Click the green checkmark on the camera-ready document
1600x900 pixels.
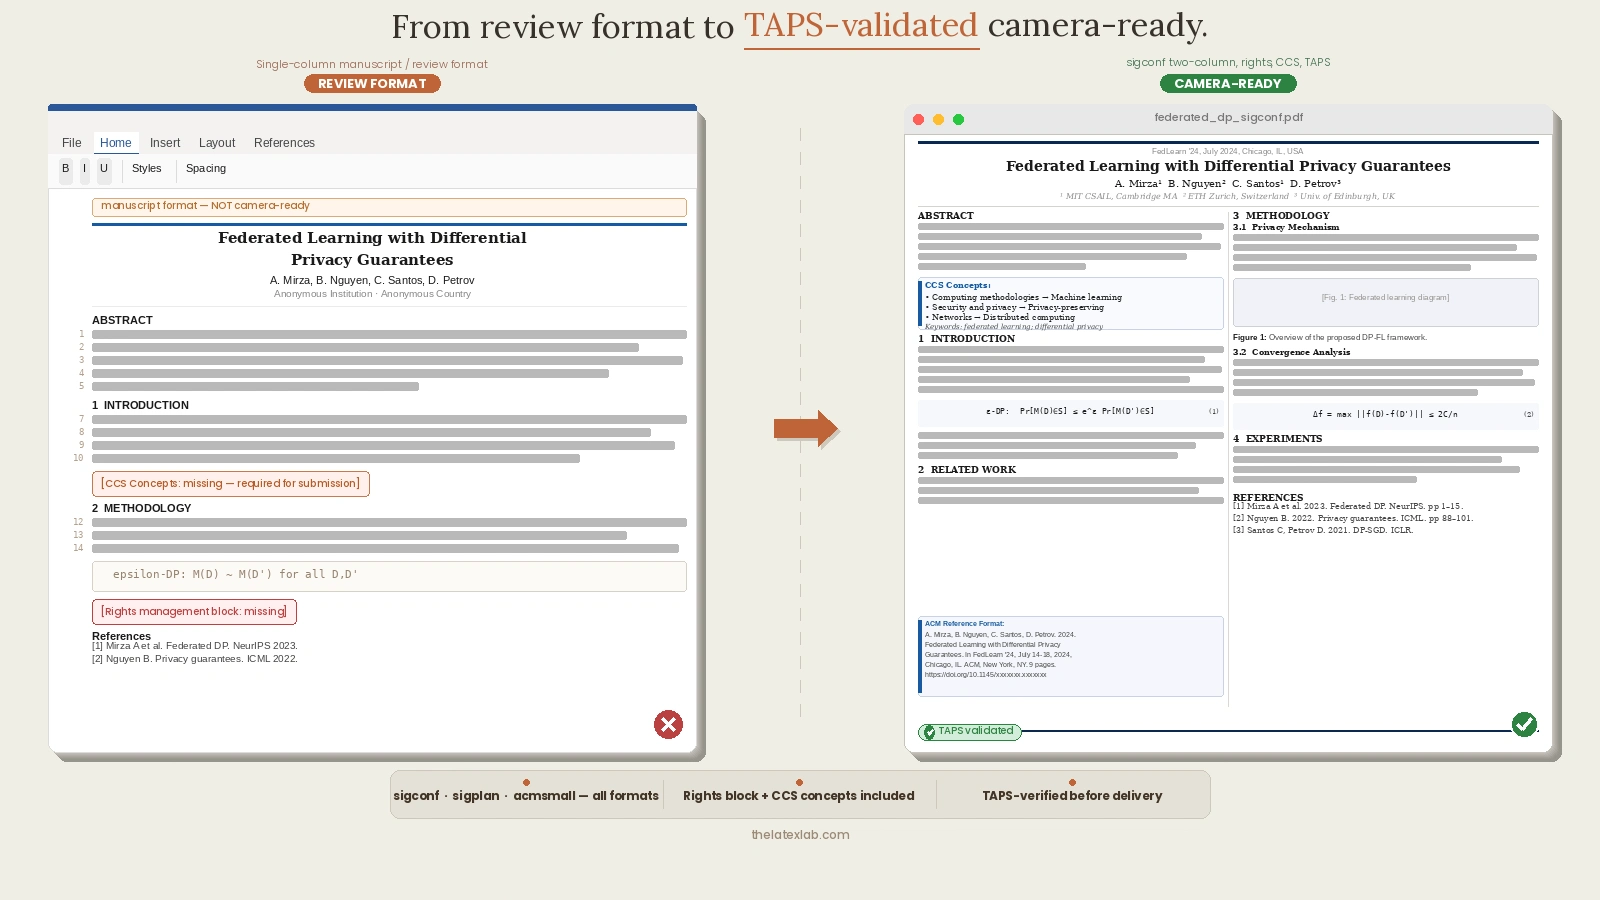(1525, 725)
